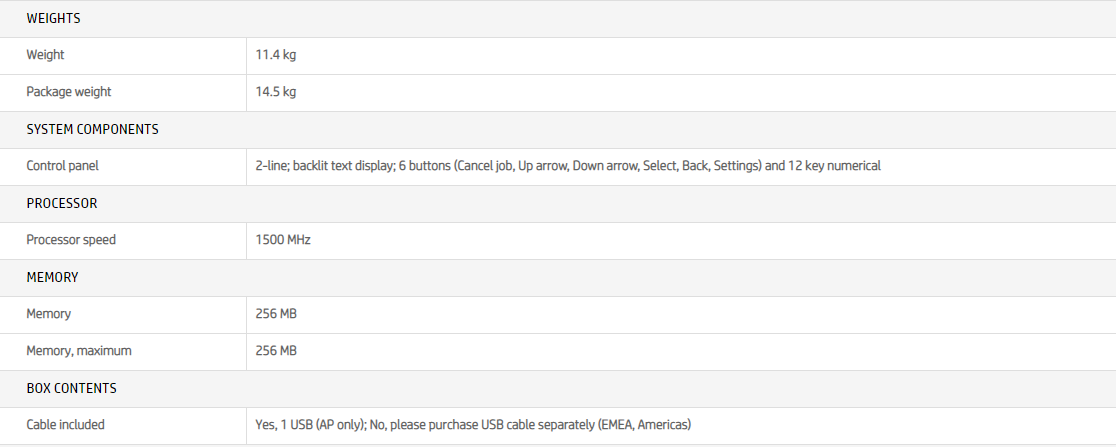Click the PROCESSOR section header
The width and height of the screenshot is (1116, 447).
point(61,203)
